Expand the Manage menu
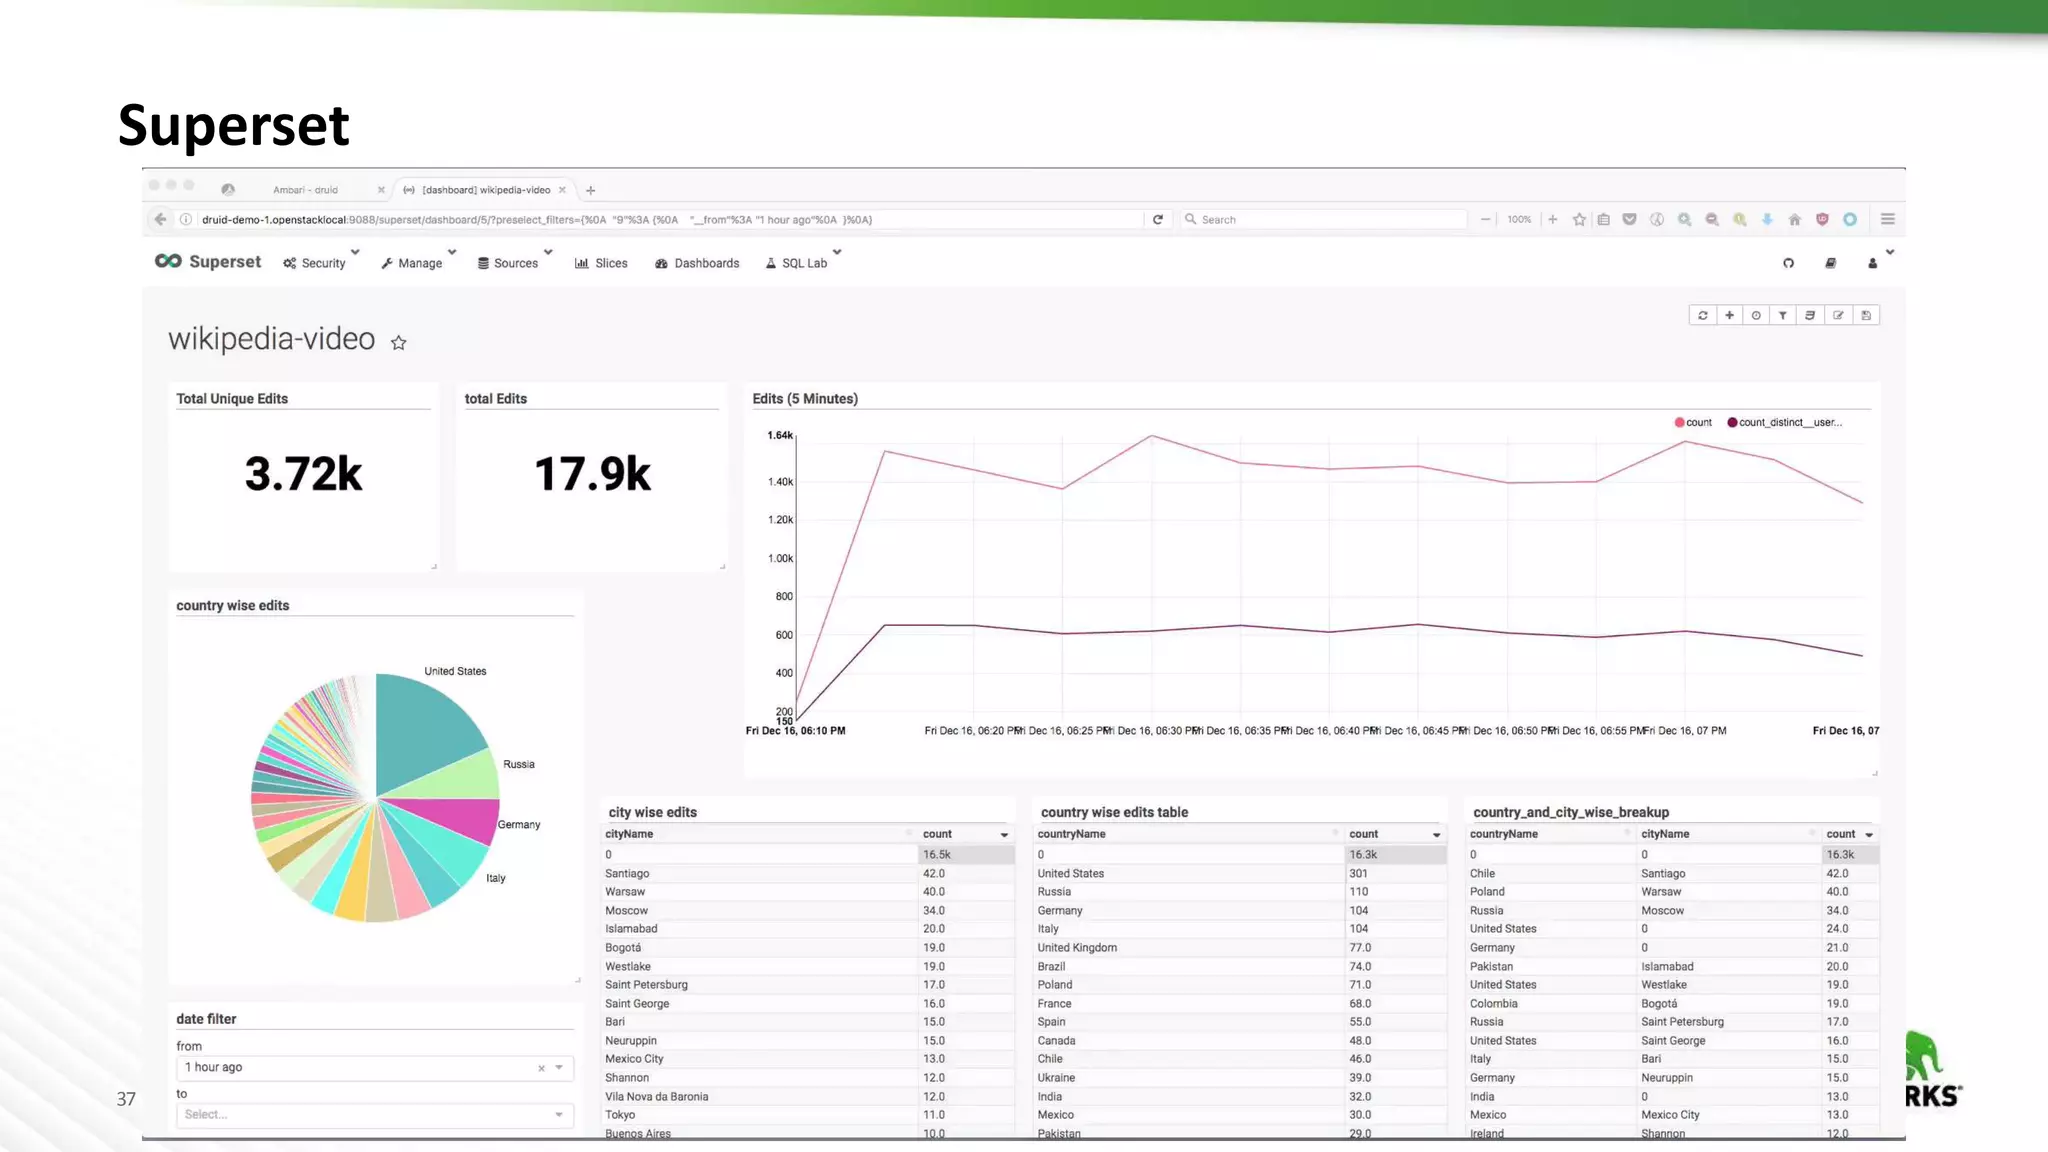 coord(418,263)
